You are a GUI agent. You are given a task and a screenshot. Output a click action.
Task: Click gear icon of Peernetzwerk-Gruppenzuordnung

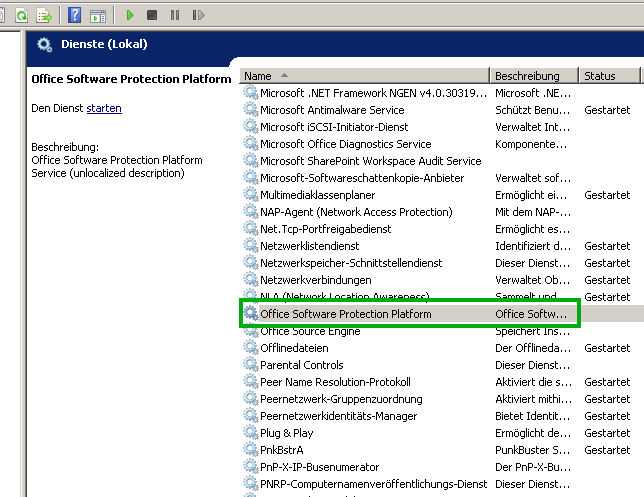click(x=251, y=398)
